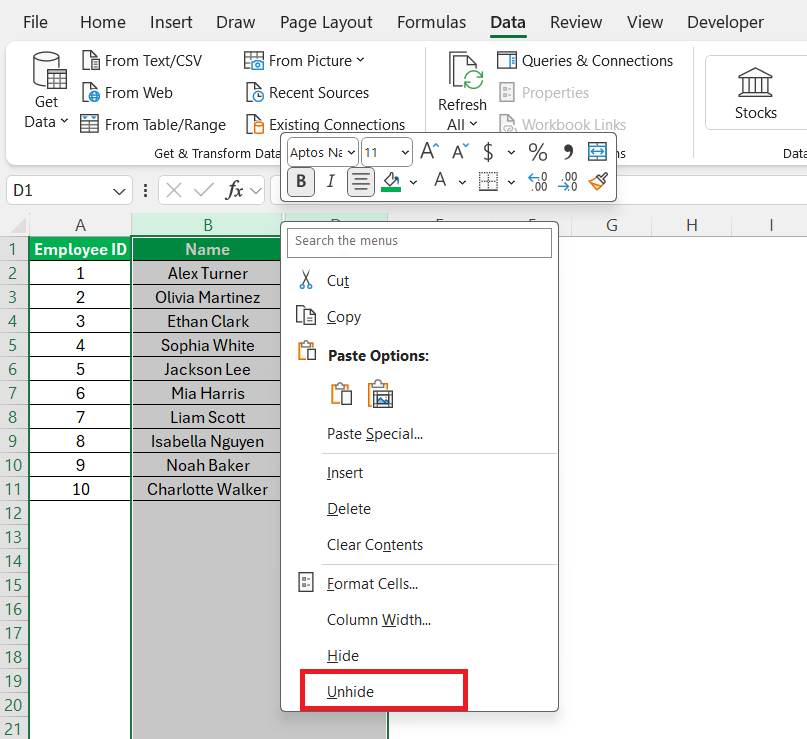Select the Stocks data type
The width and height of the screenshot is (807, 739).
point(755,93)
